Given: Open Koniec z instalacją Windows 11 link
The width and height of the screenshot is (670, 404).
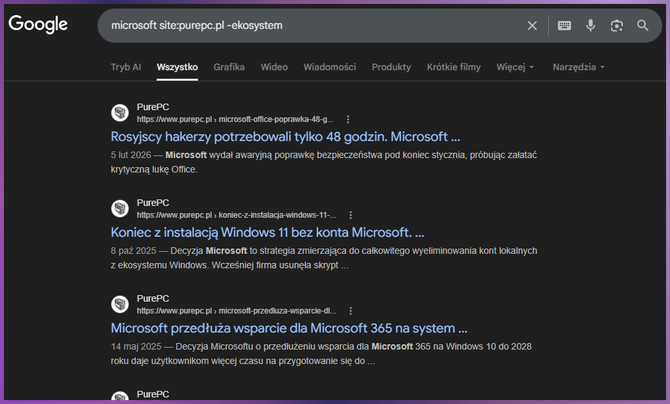Looking at the screenshot, I should tap(267, 233).
